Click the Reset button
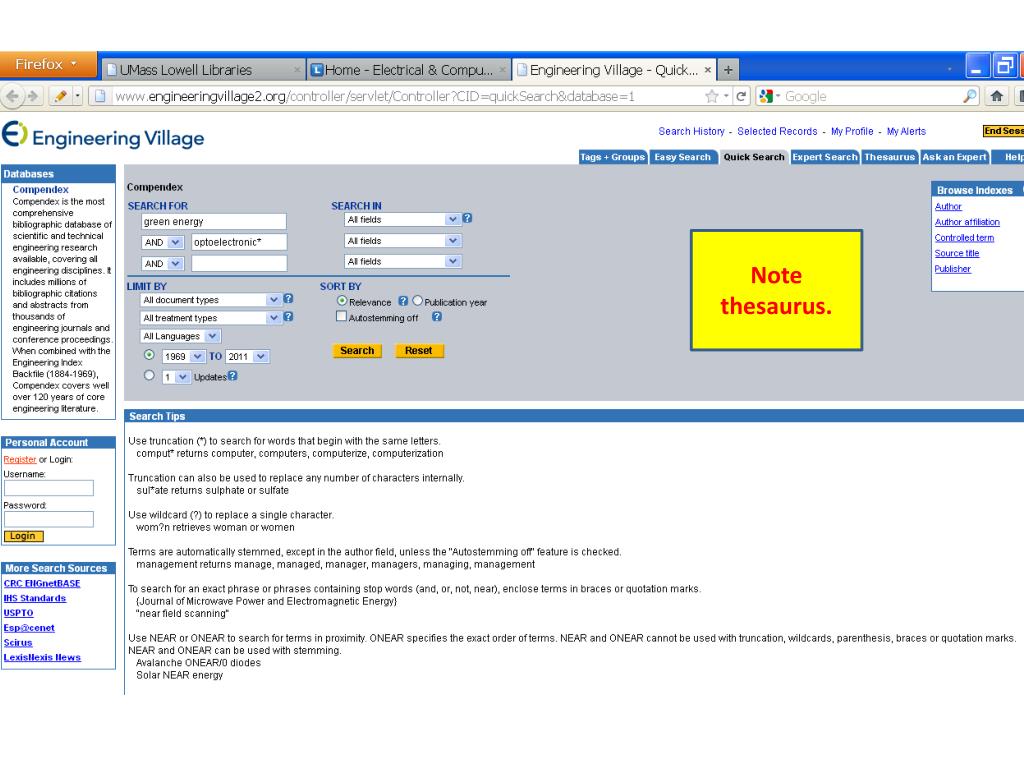The height and width of the screenshot is (768, 1024). [x=419, y=351]
